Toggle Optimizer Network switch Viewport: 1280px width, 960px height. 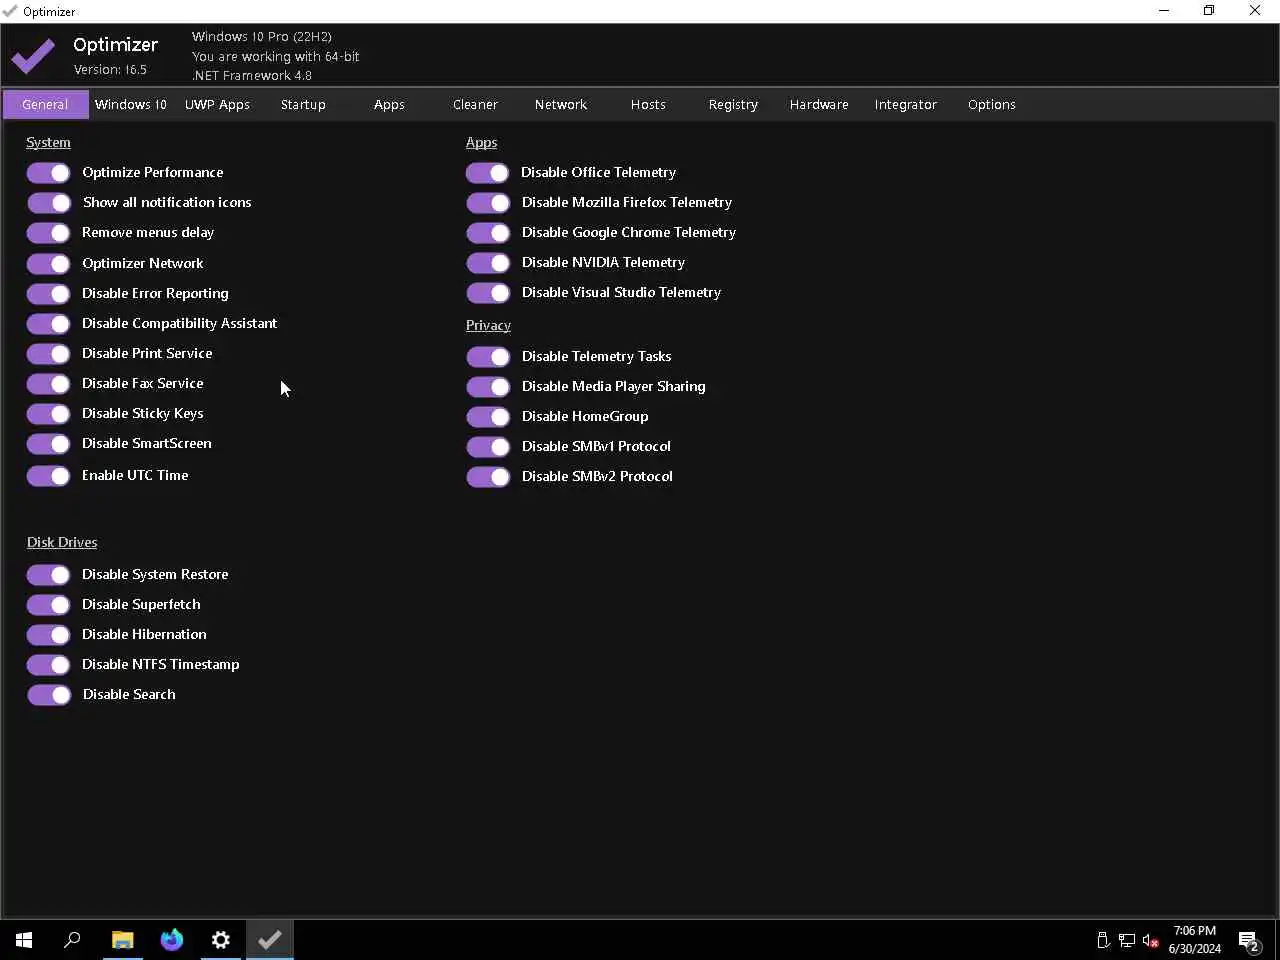(x=48, y=264)
